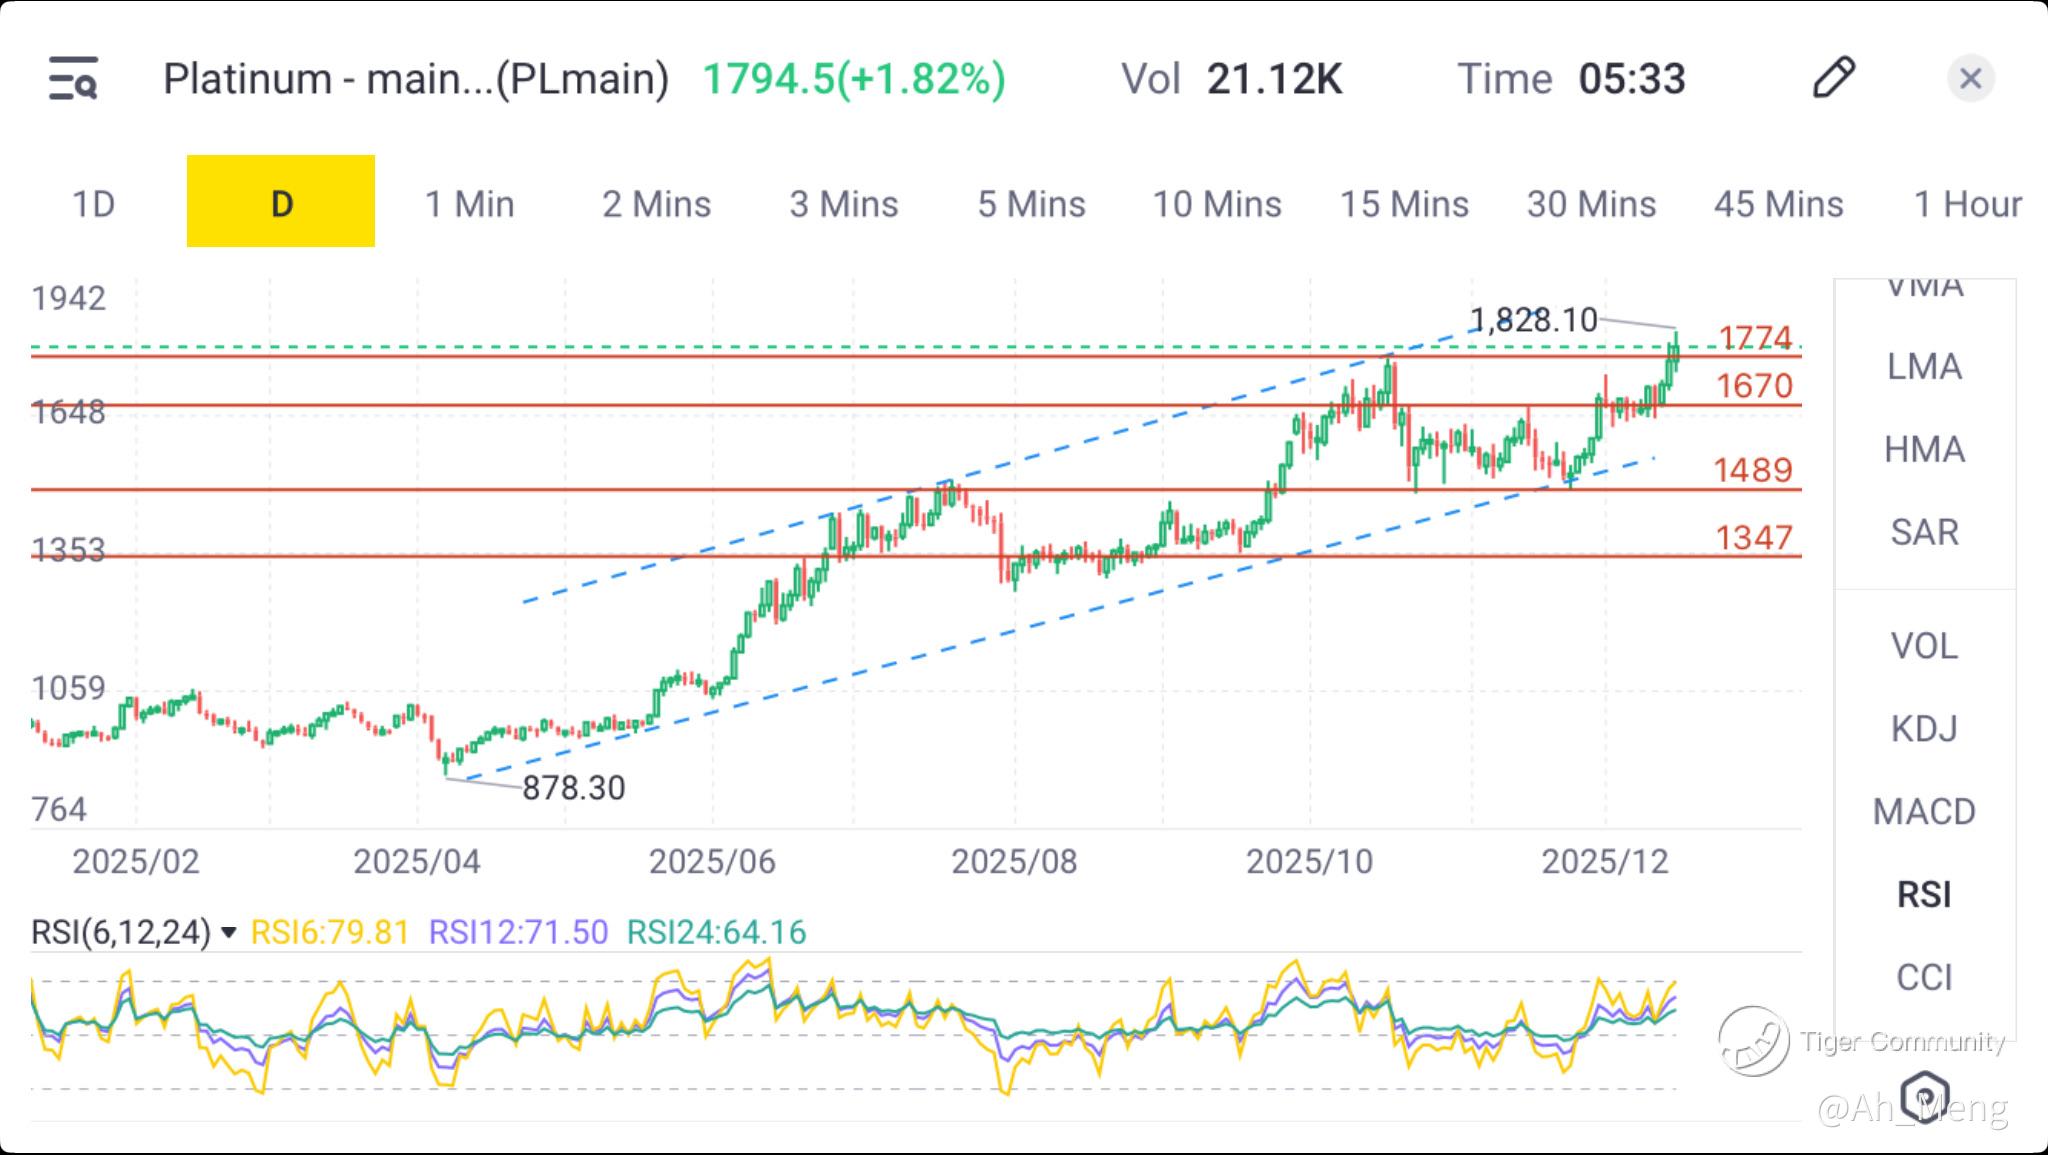Toggle the CCI indicator

[x=1924, y=977]
